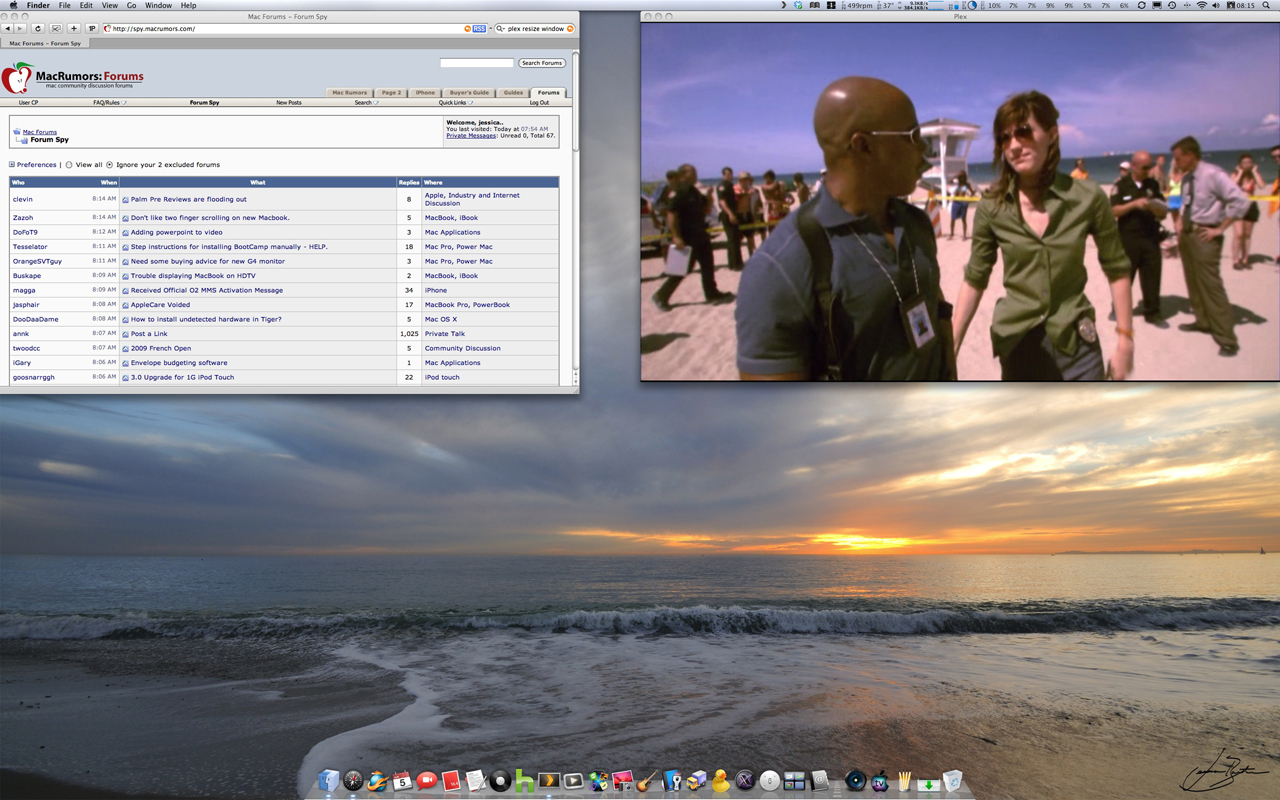Switch to the Buyer's Guide tab
Viewport: 1280px width, 800px height.
point(469,92)
